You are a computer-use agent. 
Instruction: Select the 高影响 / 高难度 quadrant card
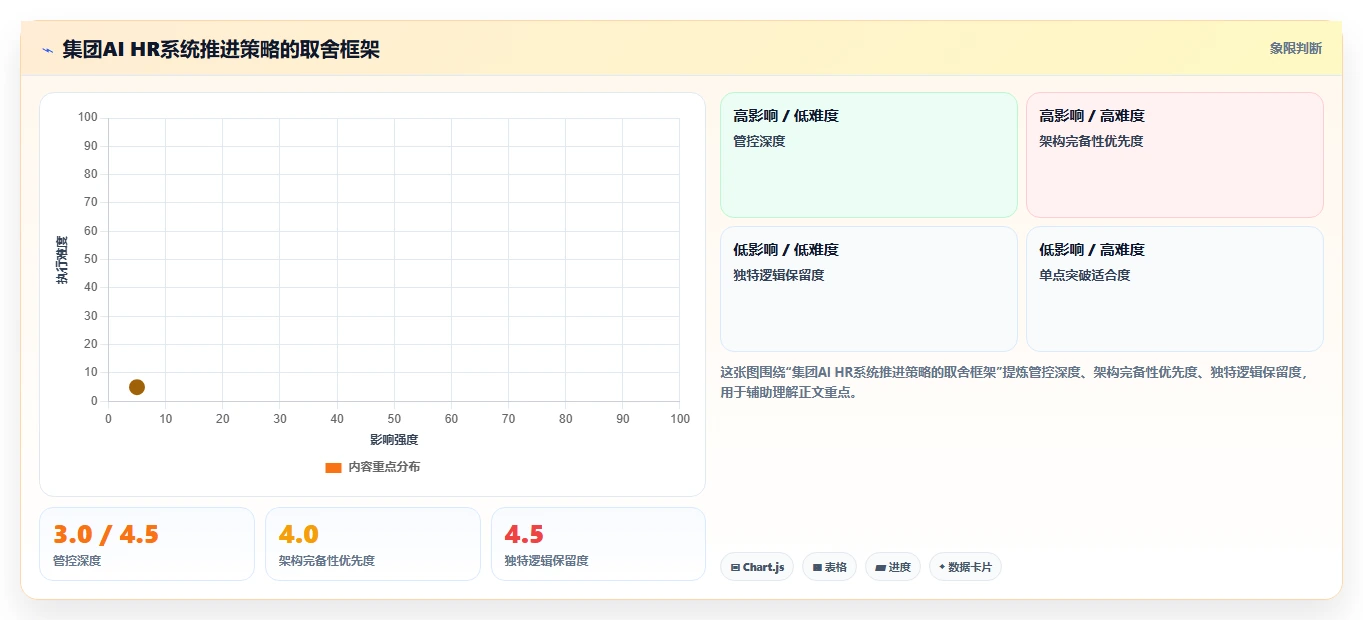click(x=1174, y=155)
